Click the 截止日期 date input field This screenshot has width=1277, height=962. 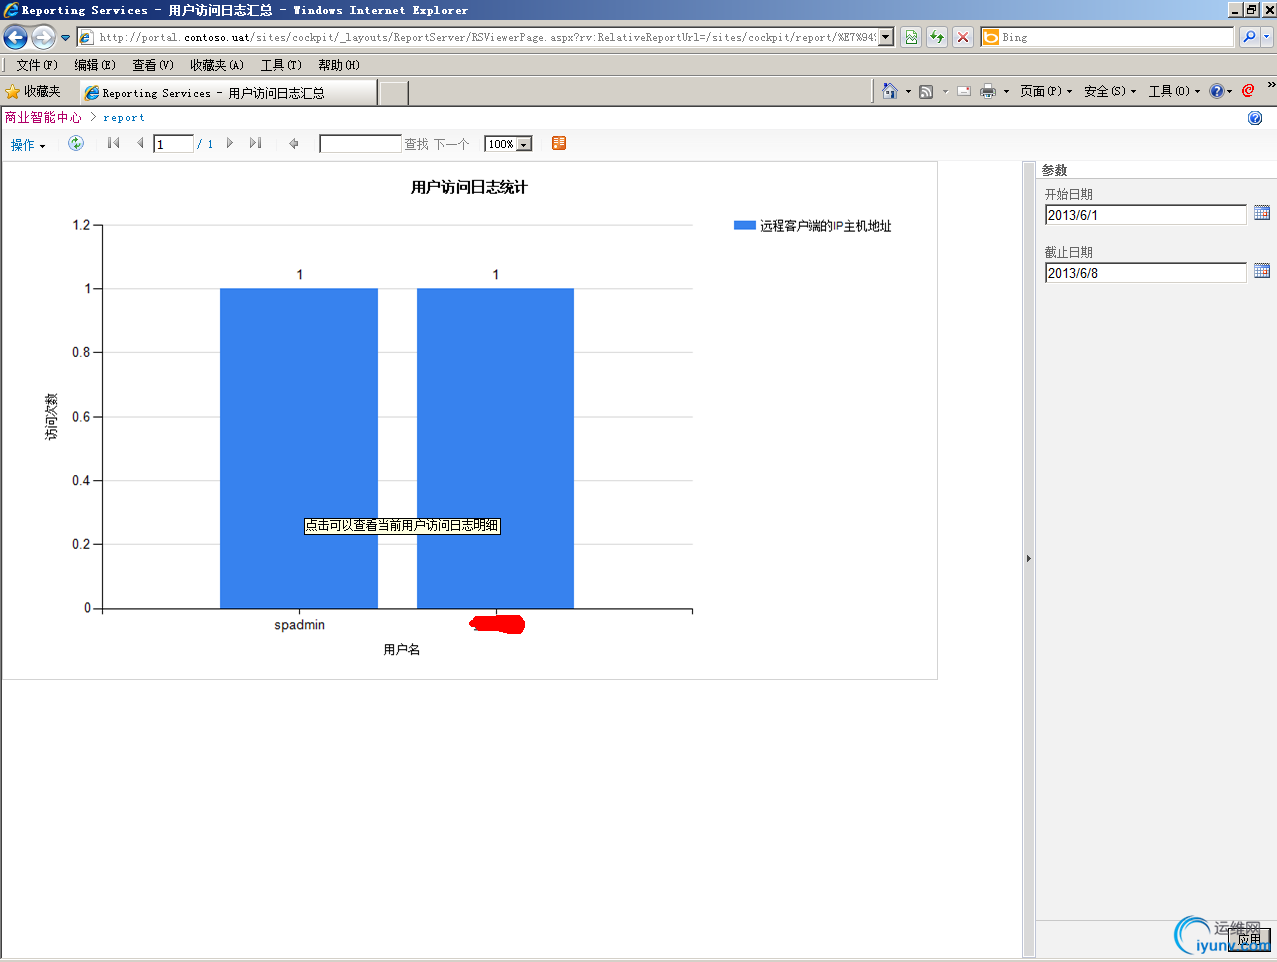point(1146,273)
